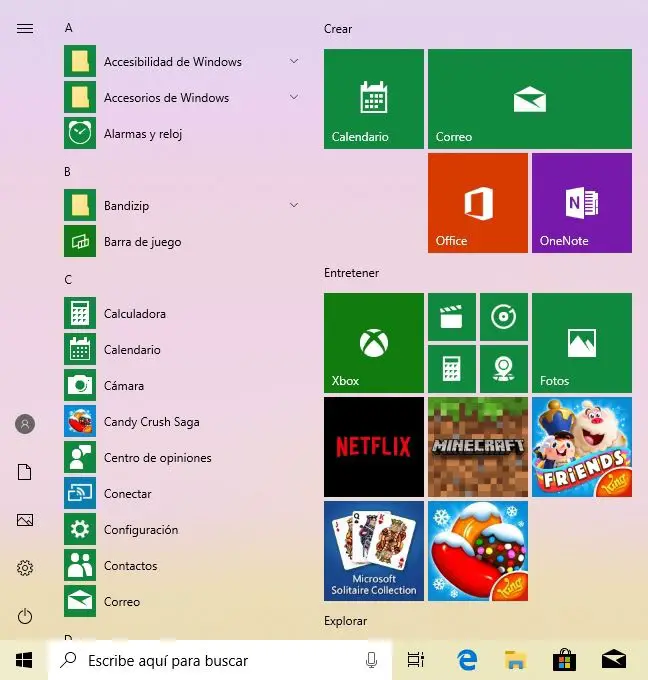648x680 pixels.
Task: Launch the Conectar app
Action: tap(182, 493)
